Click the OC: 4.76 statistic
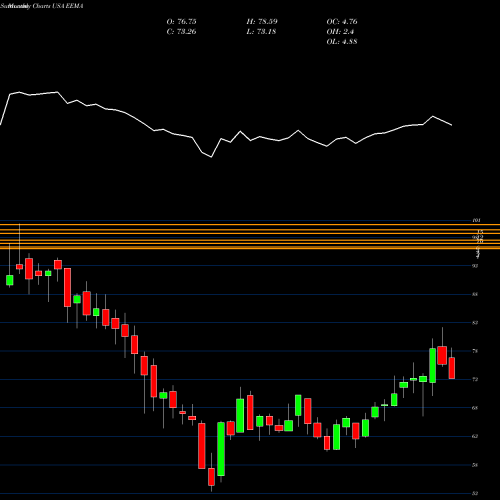This screenshot has width=500, height=500. (x=342, y=22)
